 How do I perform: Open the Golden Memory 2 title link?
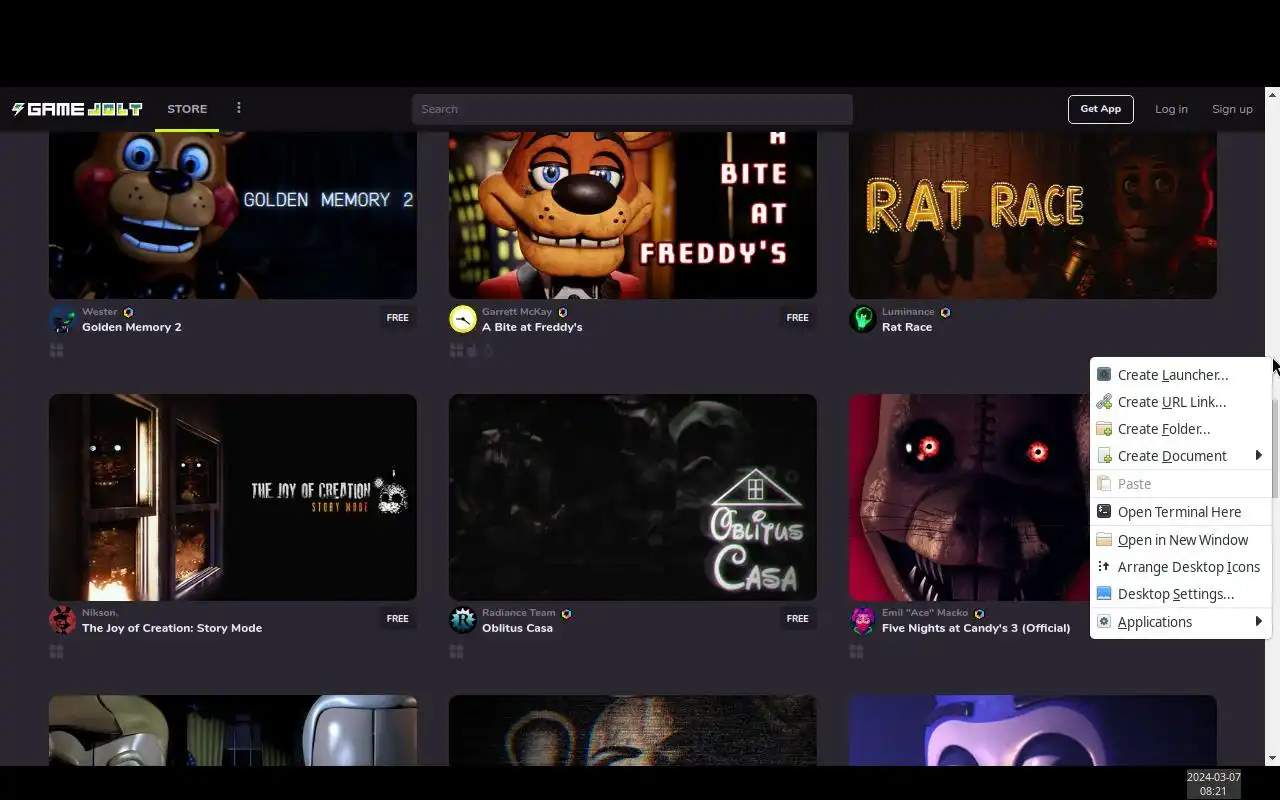(132, 327)
